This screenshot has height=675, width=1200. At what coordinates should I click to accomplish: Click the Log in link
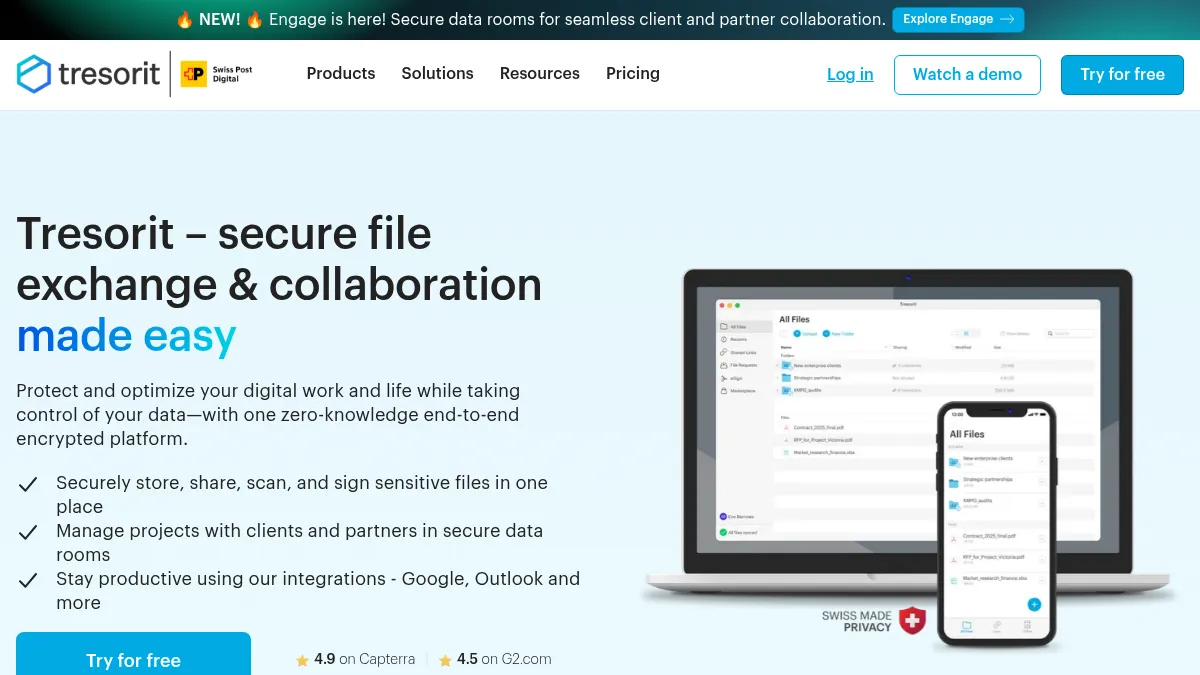(x=849, y=74)
